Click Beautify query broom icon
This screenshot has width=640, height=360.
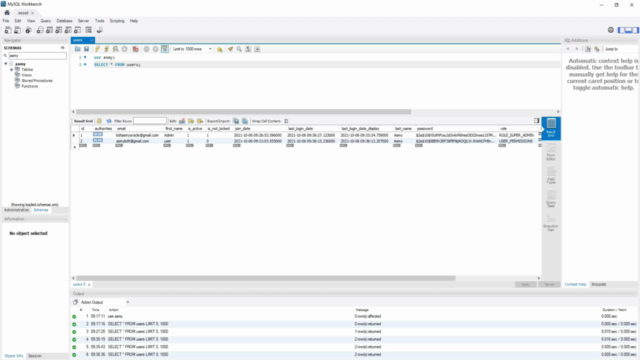230,49
